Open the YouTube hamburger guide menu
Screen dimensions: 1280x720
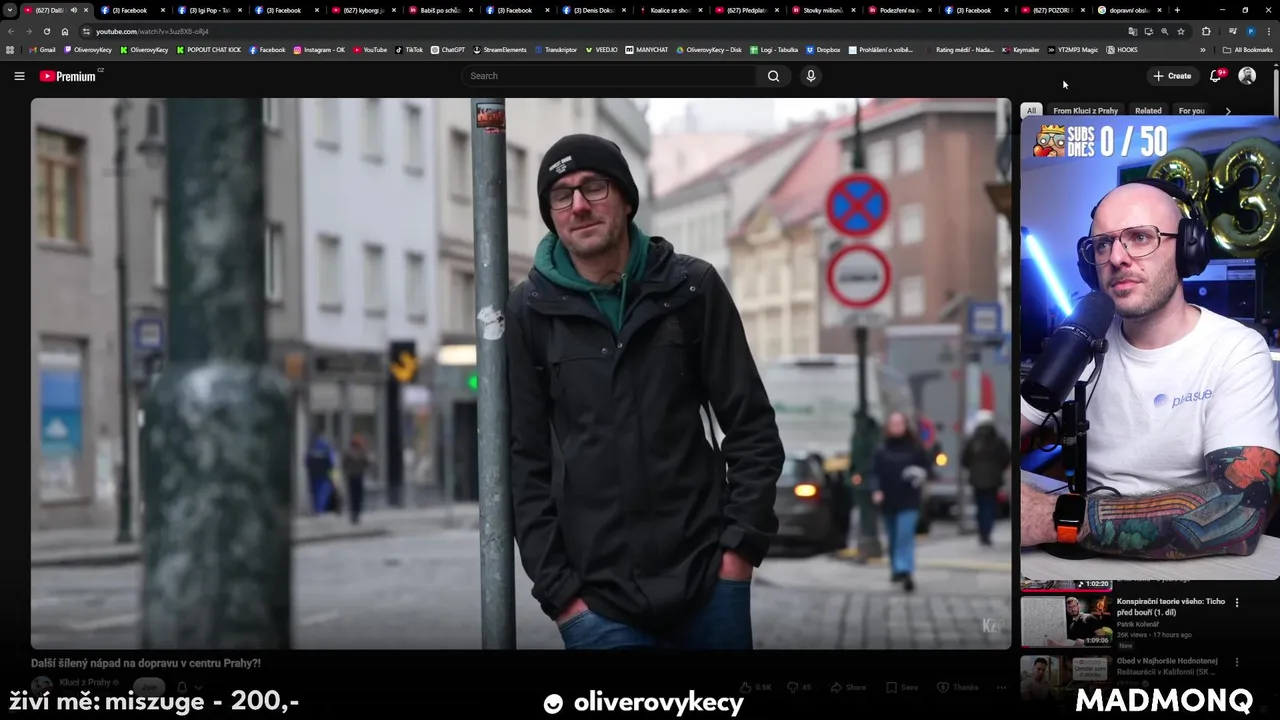click(x=19, y=76)
